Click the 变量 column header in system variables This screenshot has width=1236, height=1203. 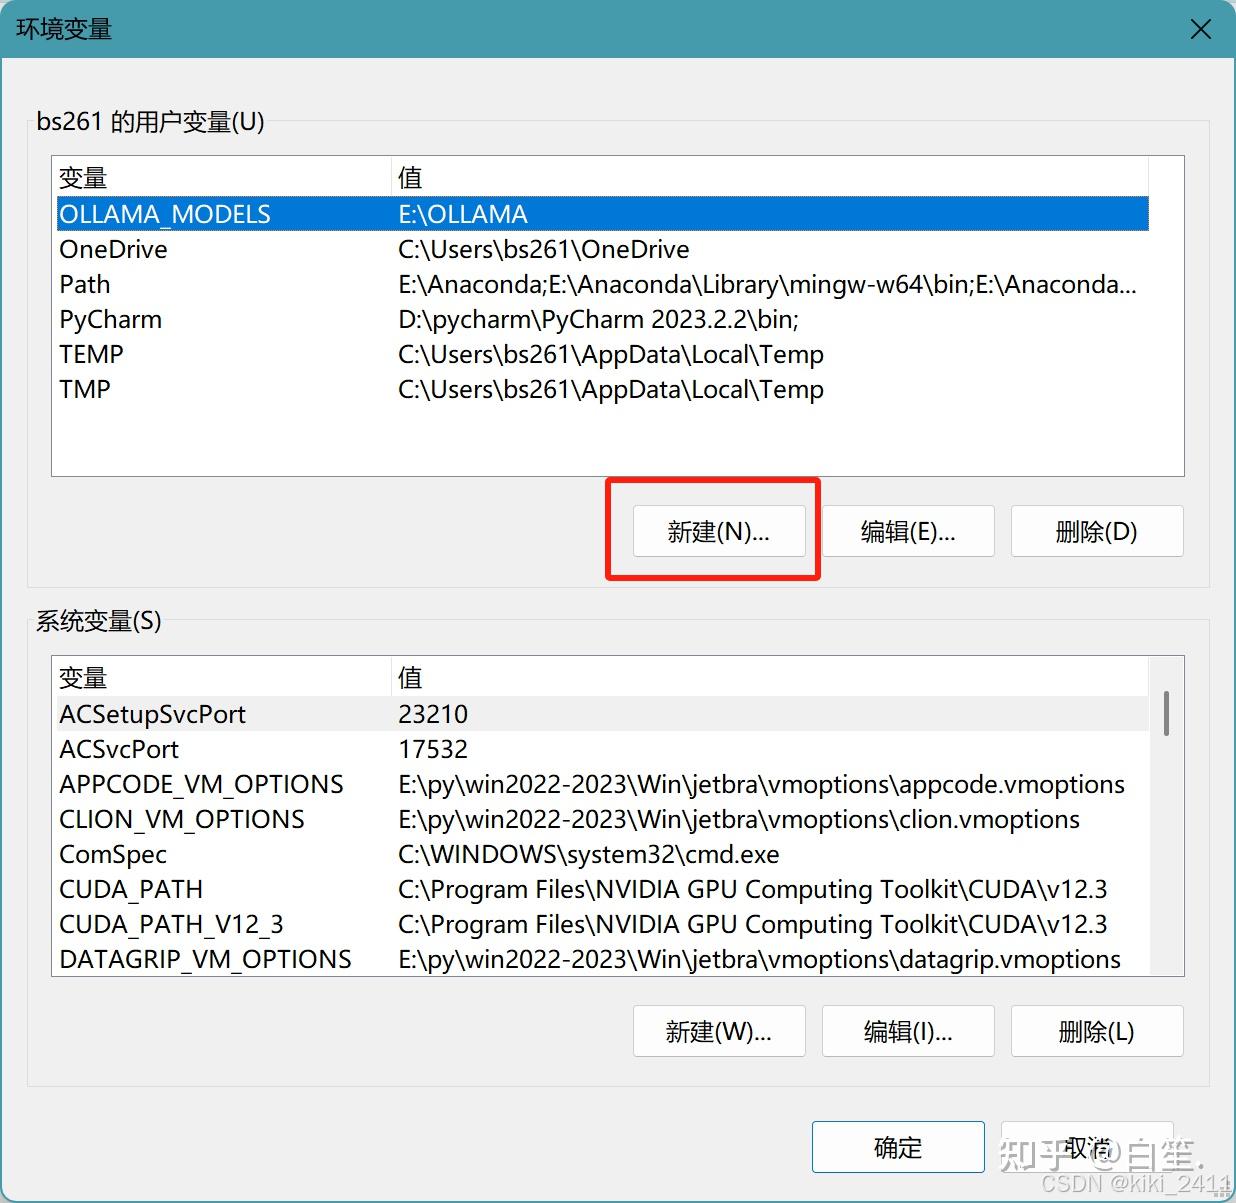222,678
